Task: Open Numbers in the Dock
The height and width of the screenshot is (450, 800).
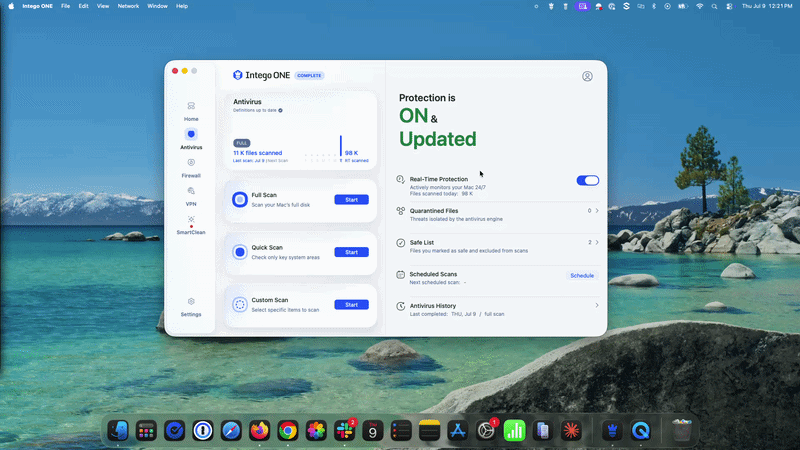Action: 514,431
